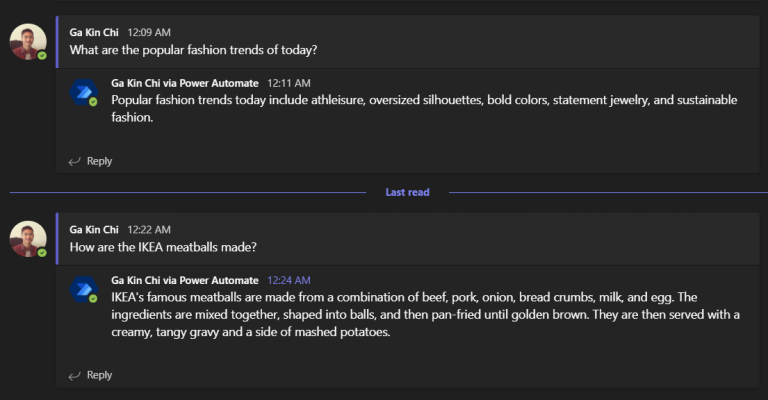Reply to the IKEA meatballs thread
Viewport: 768px width, 400px height.
coord(99,375)
